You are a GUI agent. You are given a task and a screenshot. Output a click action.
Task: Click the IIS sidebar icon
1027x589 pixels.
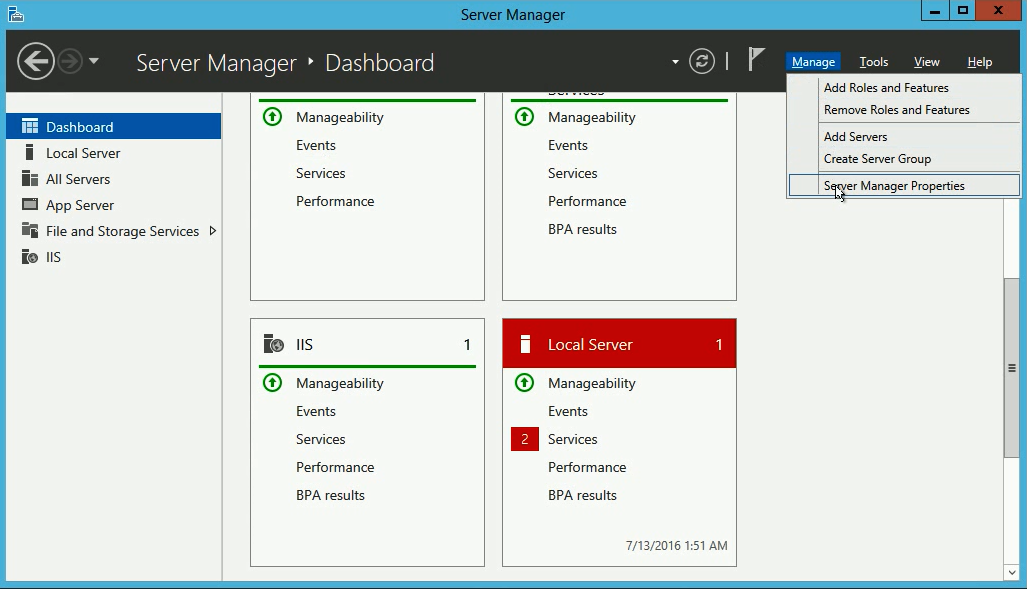pyautogui.click(x=30, y=257)
